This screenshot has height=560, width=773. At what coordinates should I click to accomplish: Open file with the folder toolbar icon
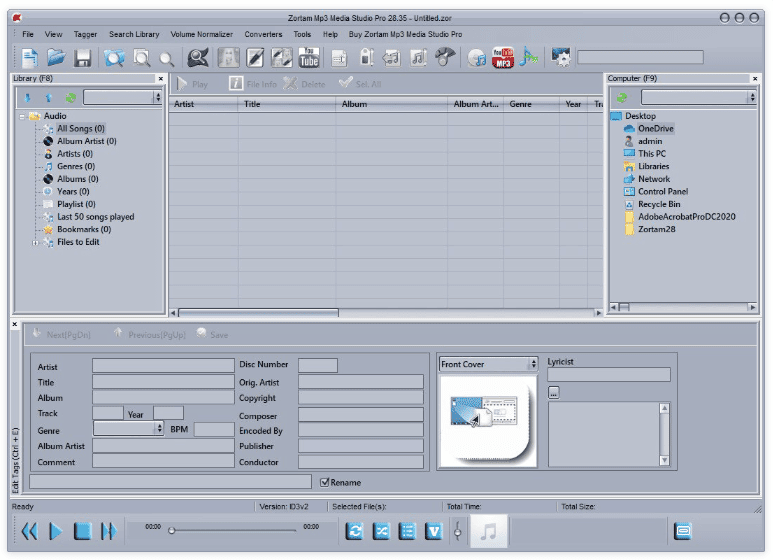[56, 58]
